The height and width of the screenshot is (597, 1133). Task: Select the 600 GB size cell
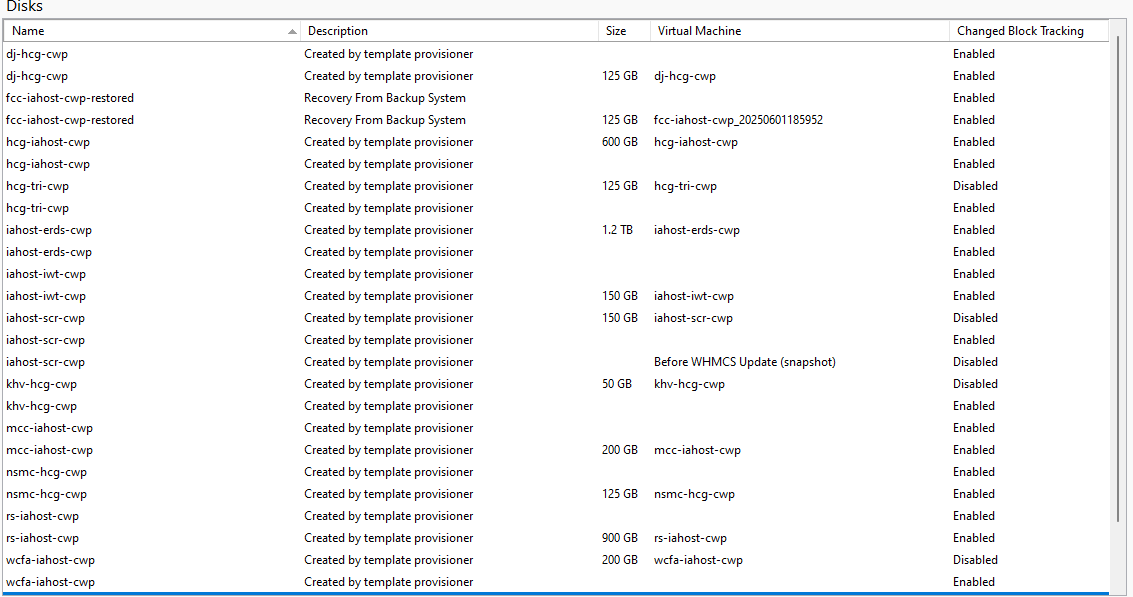[x=620, y=142]
